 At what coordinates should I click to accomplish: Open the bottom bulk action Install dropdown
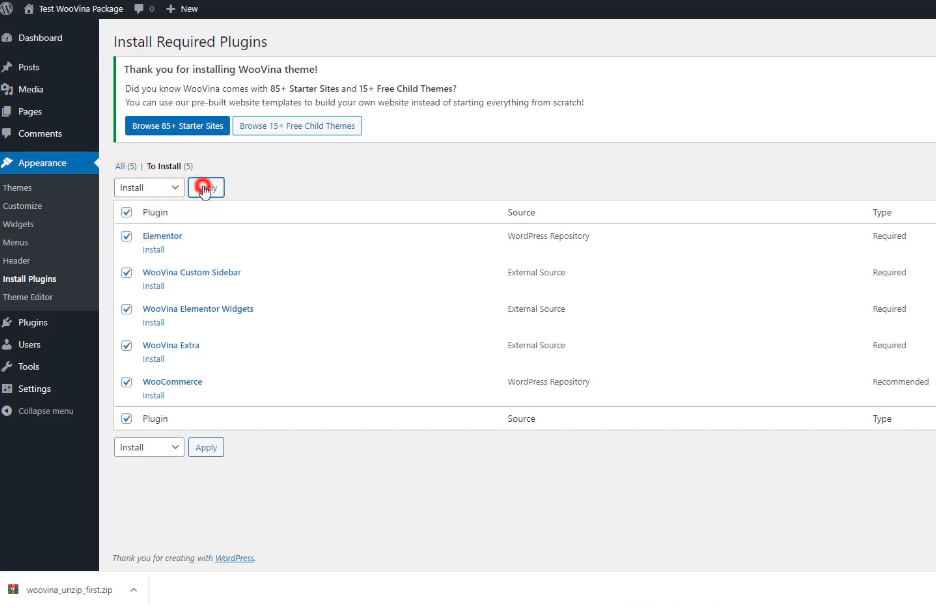(149, 447)
